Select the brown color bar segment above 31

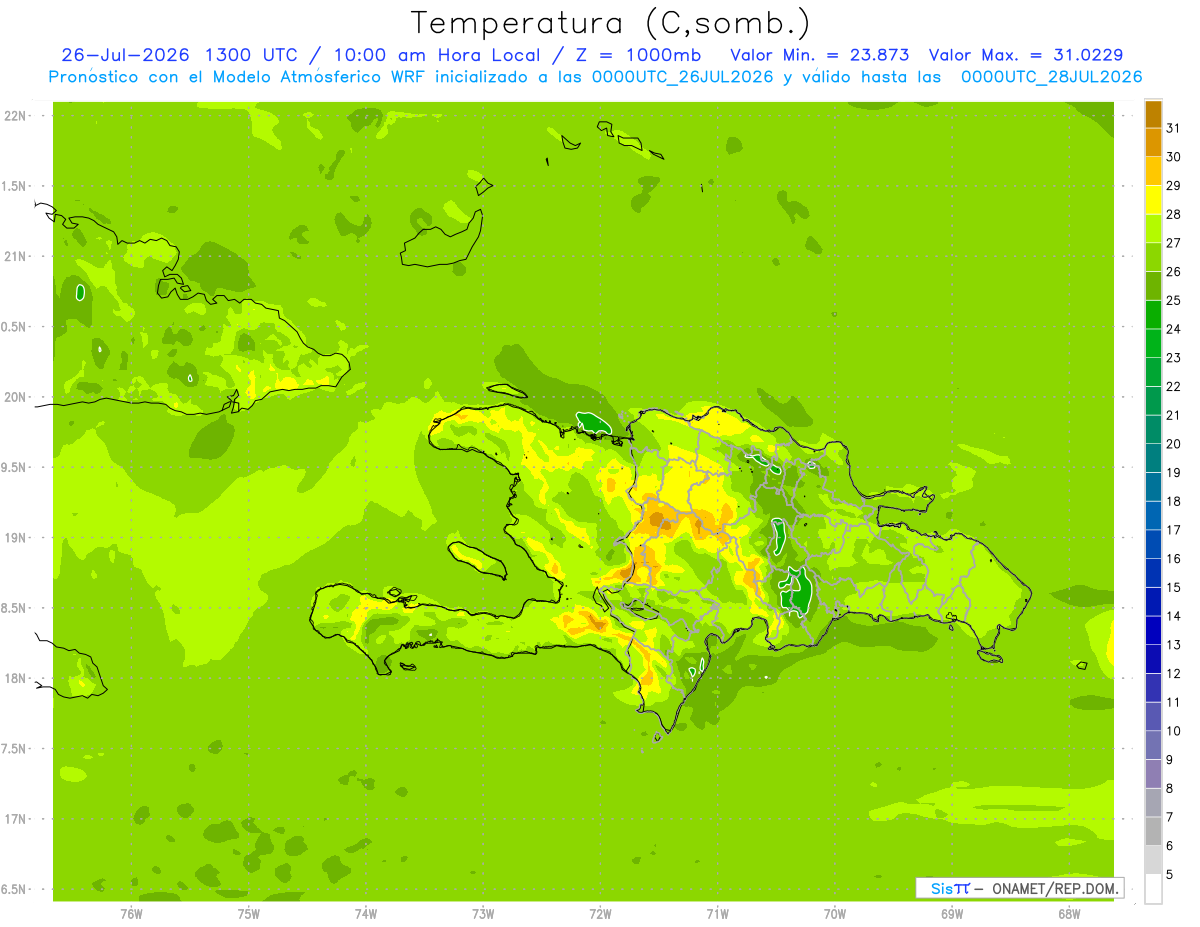point(1153,114)
